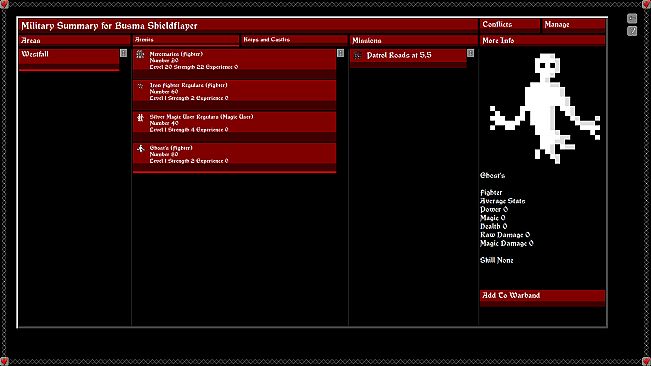Click the Silver Magic User Regulars icon
651x366 pixels.
coord(140,117)
